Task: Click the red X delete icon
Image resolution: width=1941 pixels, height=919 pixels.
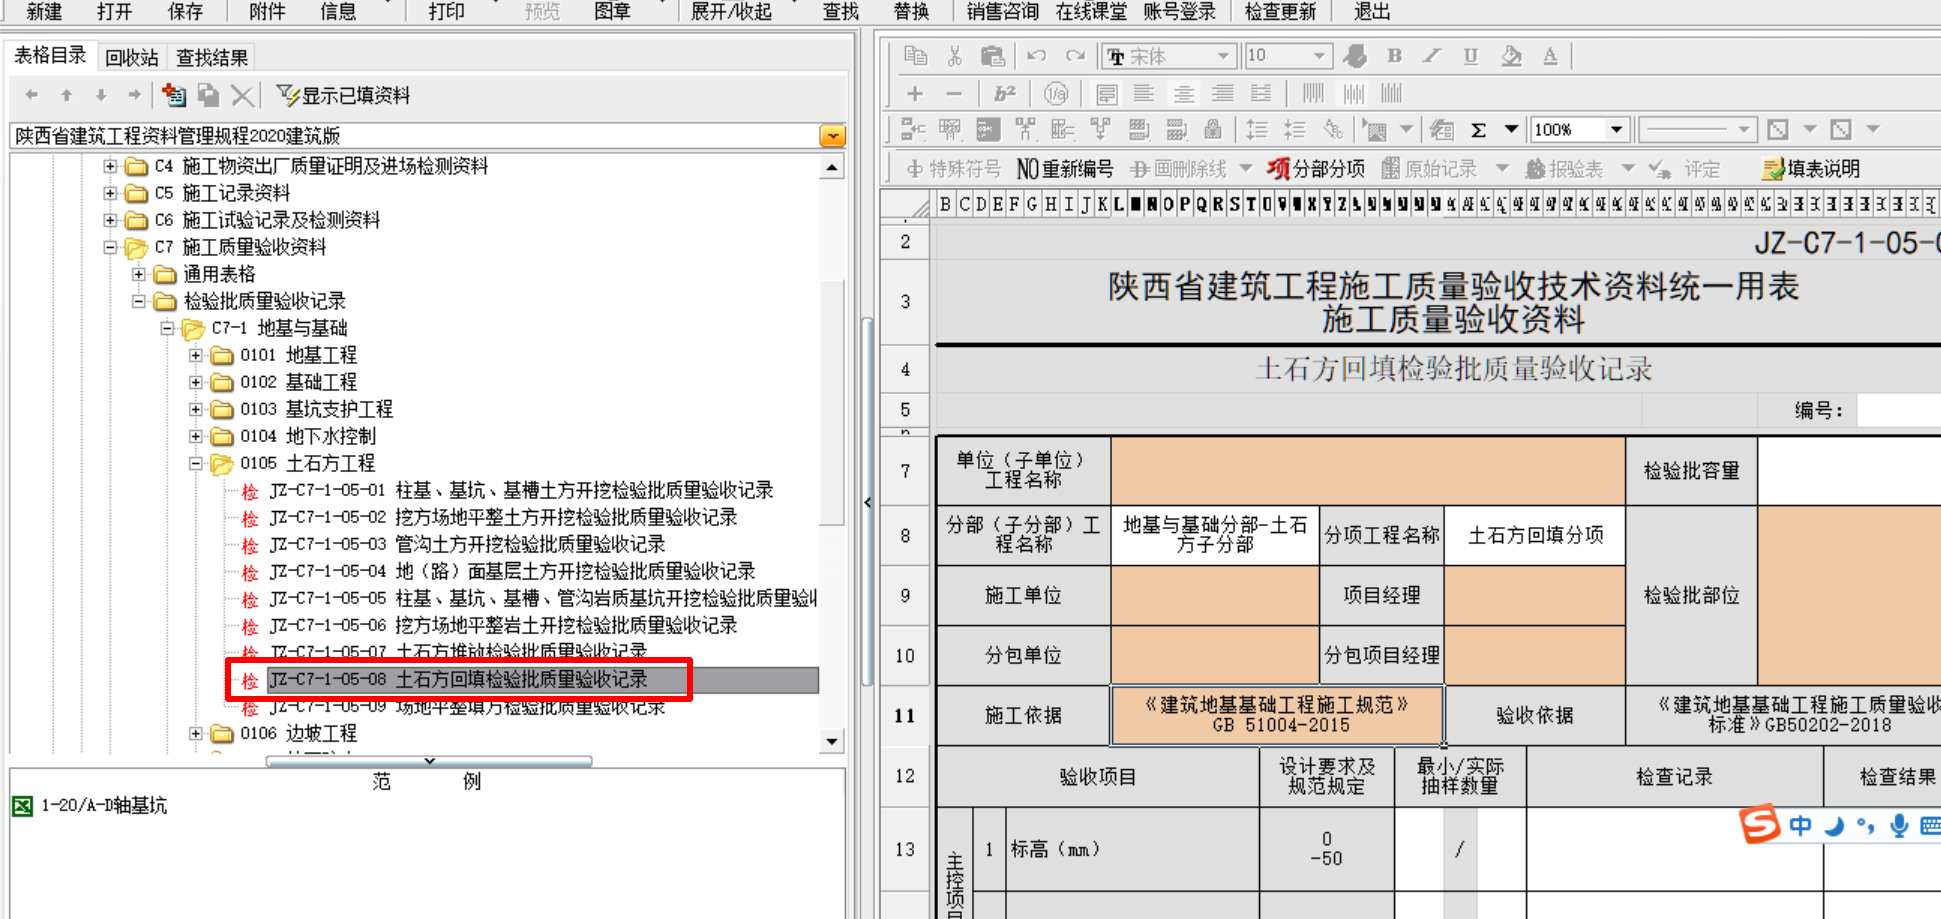Action: point(242,95)
